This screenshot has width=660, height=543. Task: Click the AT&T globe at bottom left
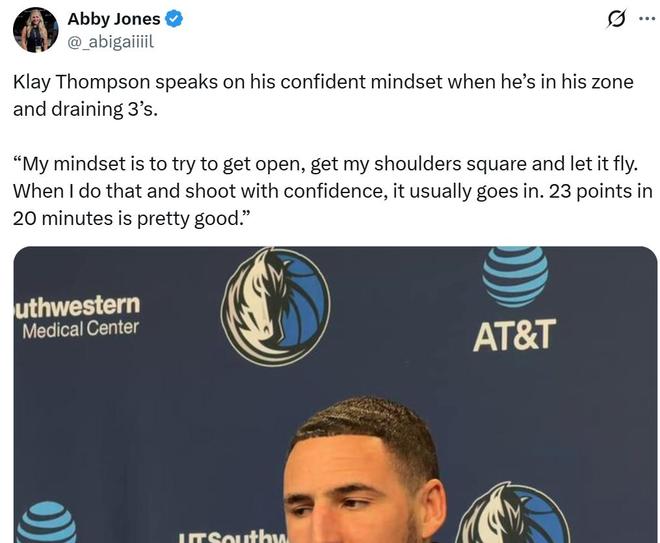pos(46,524)
